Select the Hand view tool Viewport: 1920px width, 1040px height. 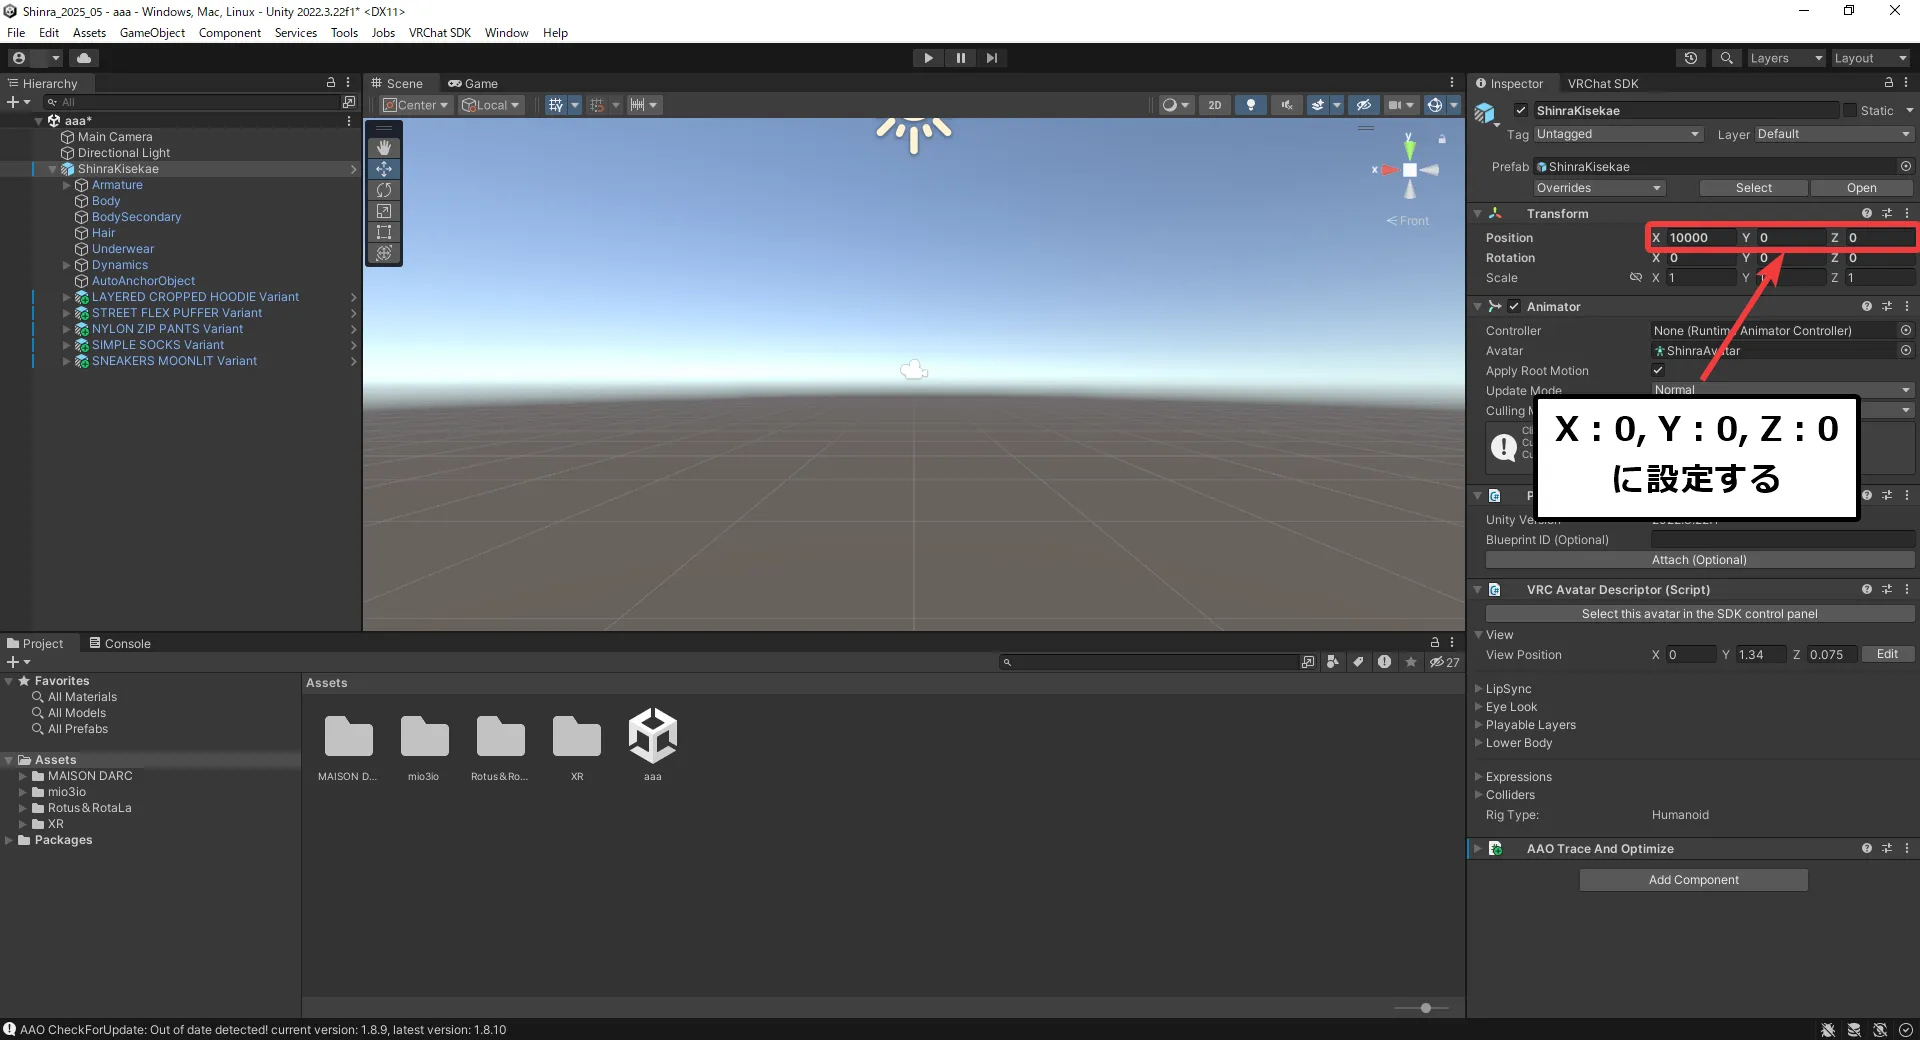[384, 148]
